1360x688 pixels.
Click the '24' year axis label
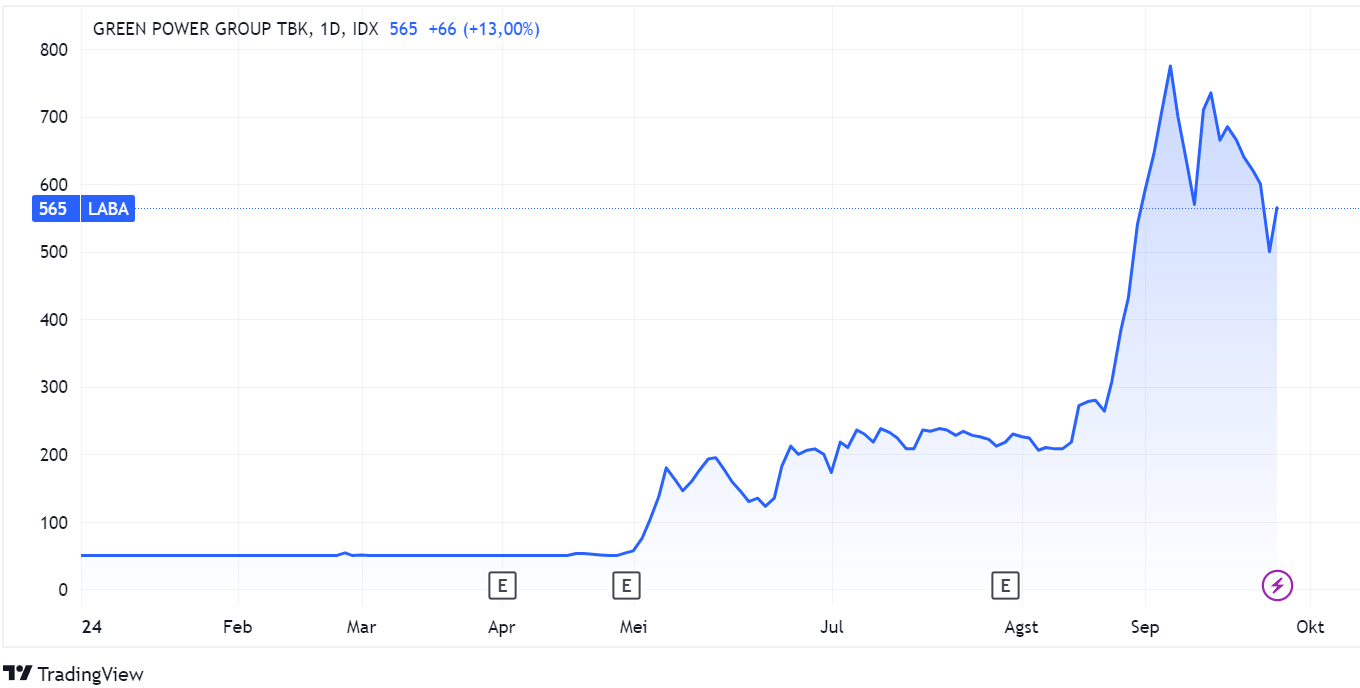[x=92, y=627]
